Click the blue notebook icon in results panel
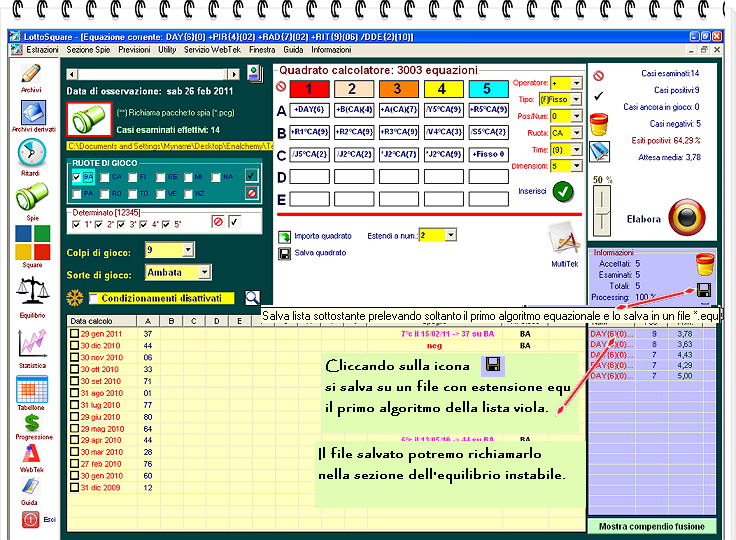 click(599, 152)
